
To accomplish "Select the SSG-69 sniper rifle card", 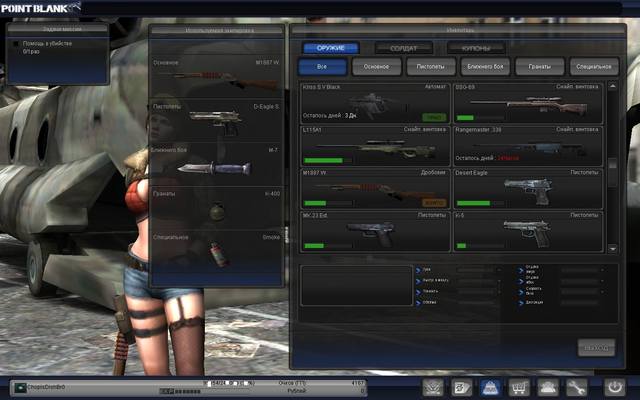I will click(x=528, y=103).
